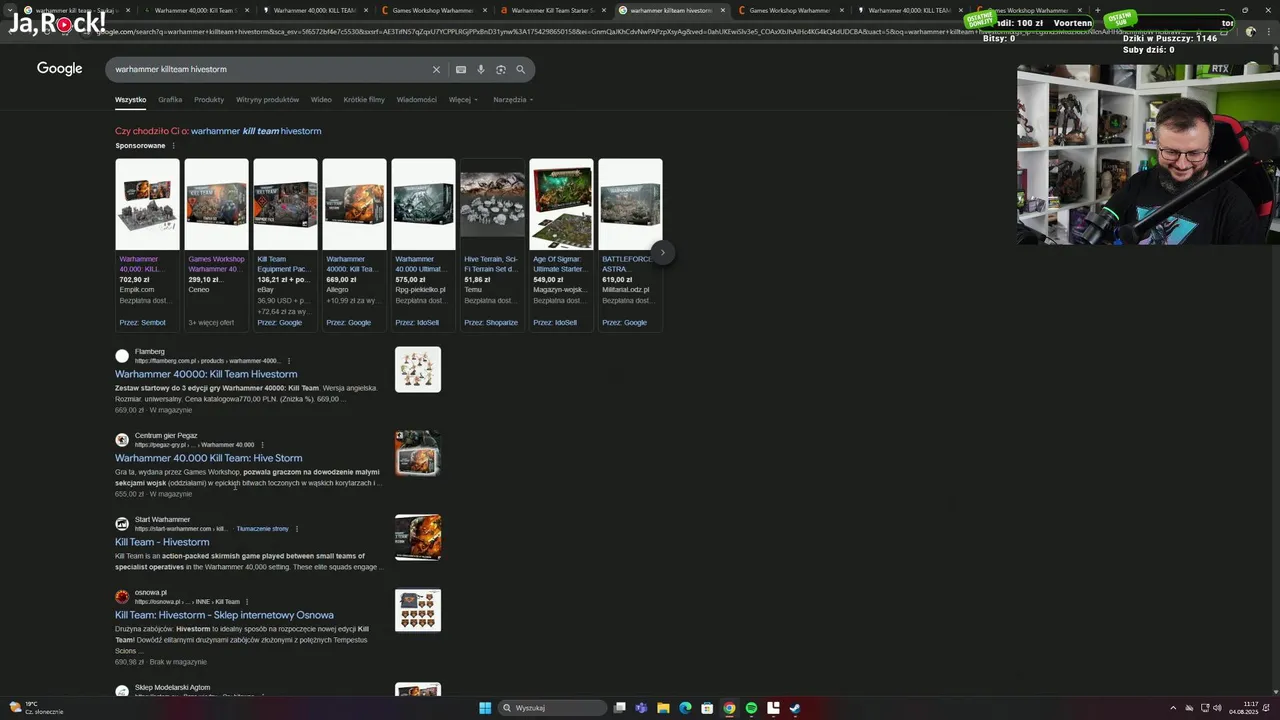Open the volume control in system tray

1218,708
